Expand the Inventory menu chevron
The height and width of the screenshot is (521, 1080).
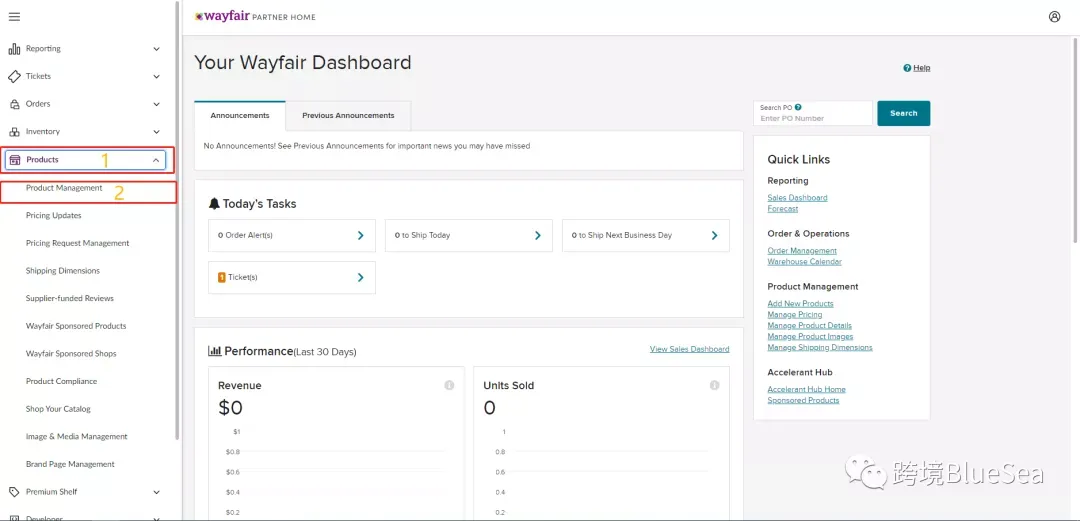(156, 132)
